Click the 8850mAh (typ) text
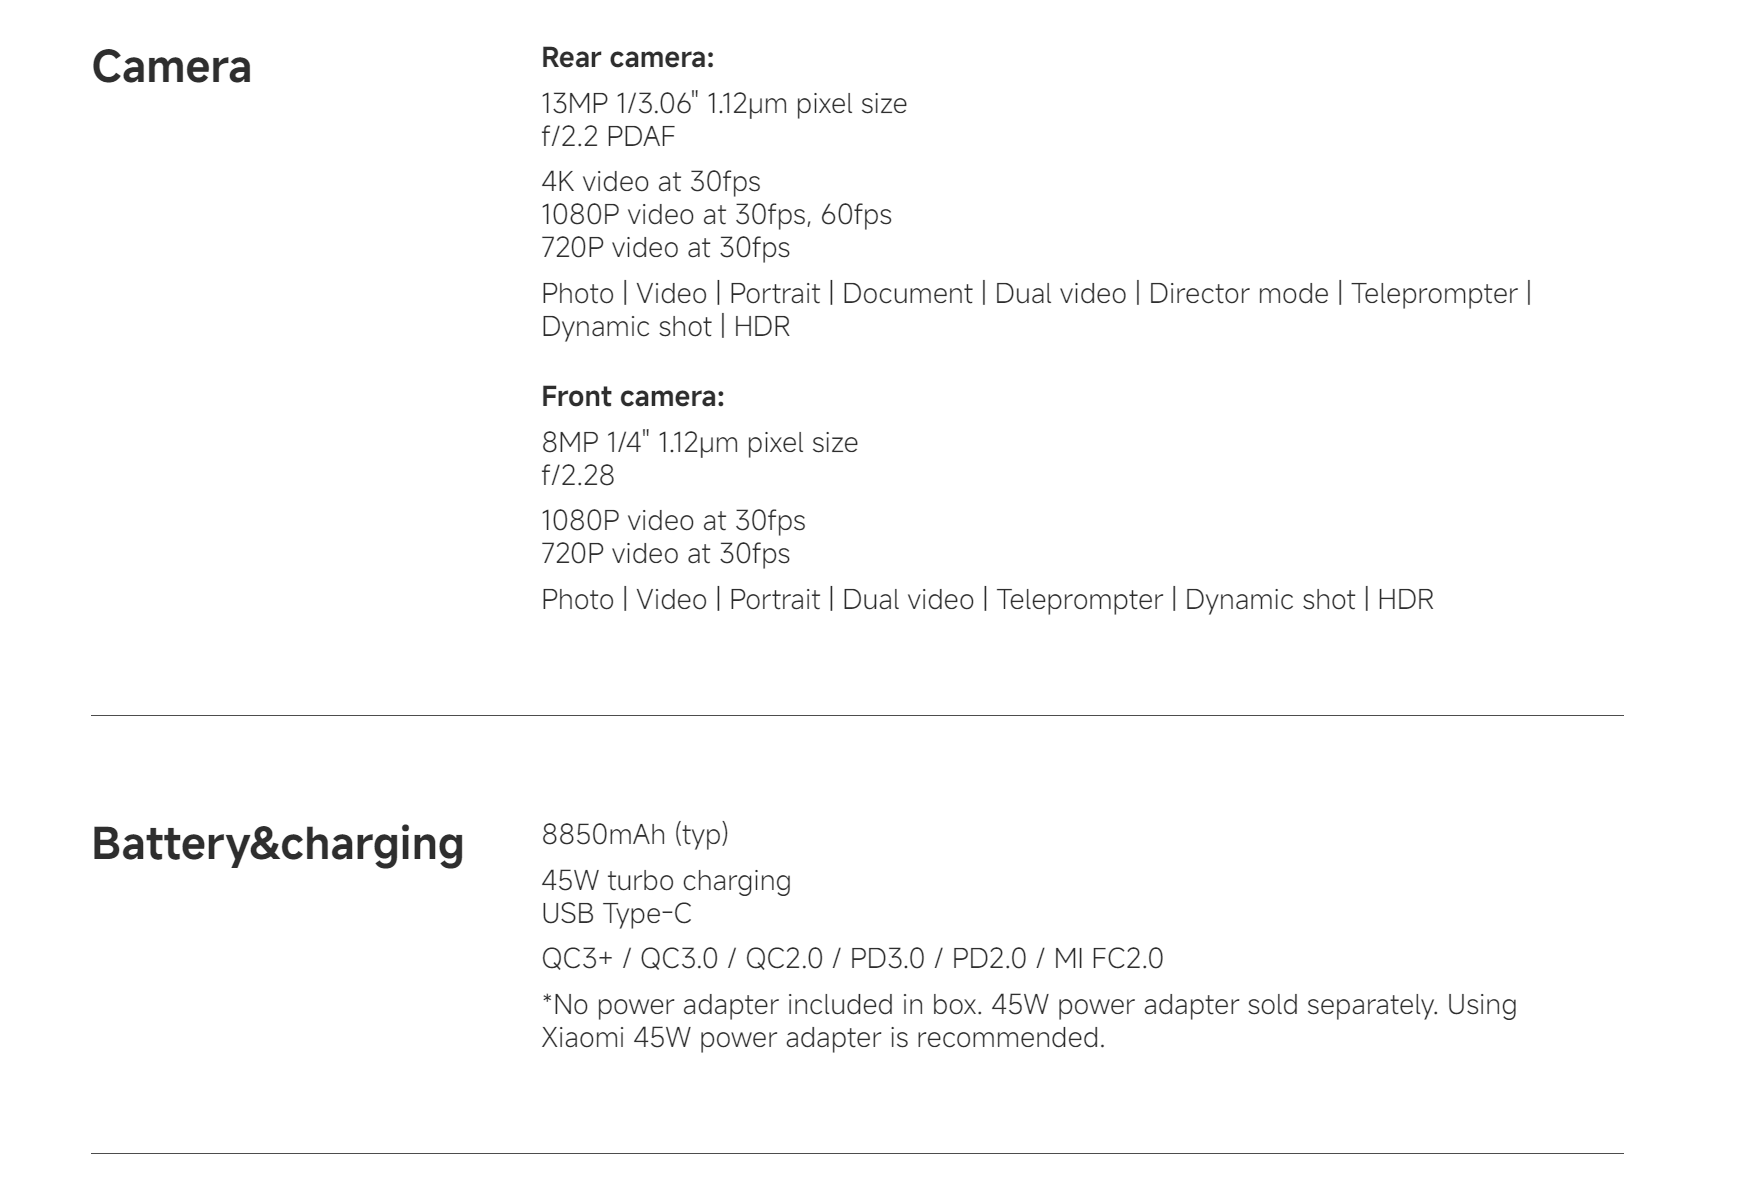Image resolution: width=1753 pixels, height=1182 pixels. pos(635,834)
